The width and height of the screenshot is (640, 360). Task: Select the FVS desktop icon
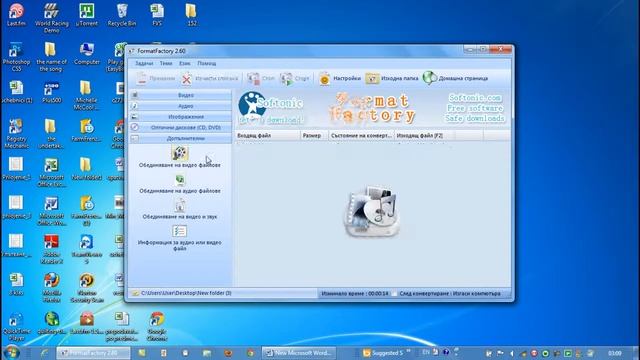tap(157, 15)
